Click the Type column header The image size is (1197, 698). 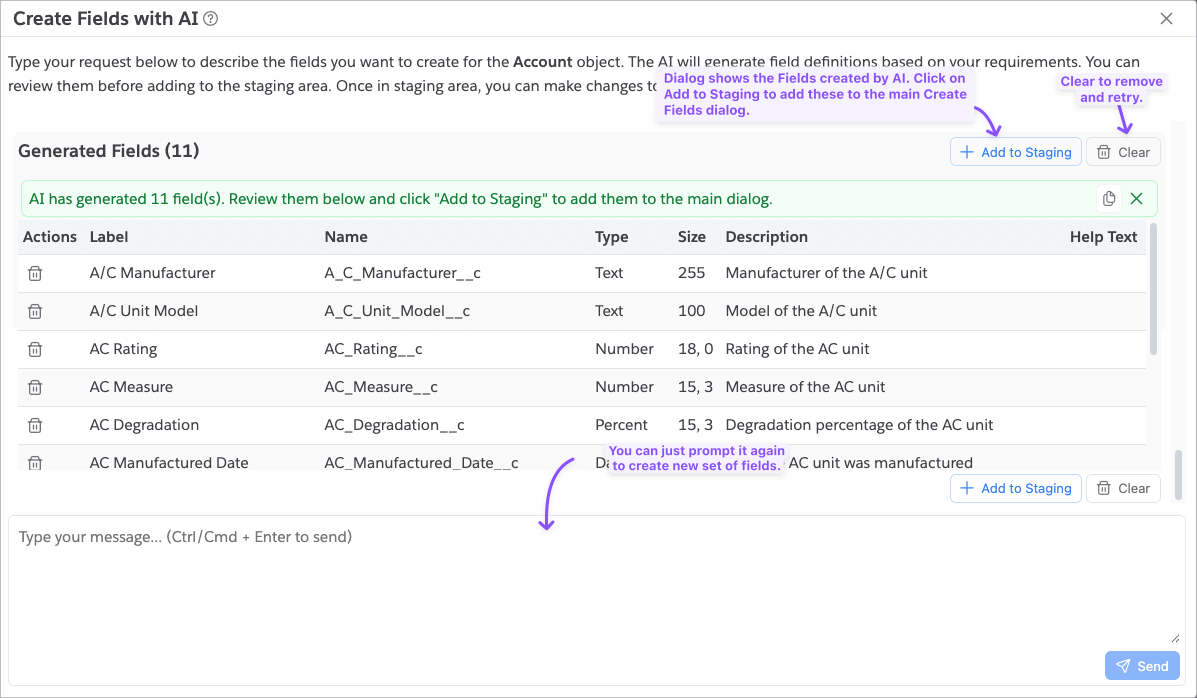click(611, 237)
